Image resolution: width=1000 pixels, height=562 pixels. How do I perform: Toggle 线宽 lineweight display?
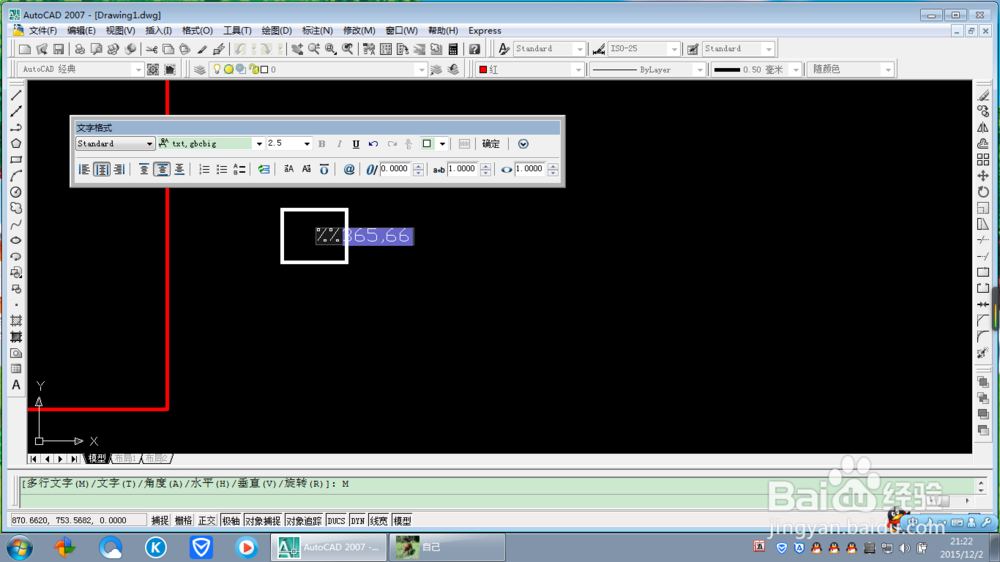click(378, 521)
